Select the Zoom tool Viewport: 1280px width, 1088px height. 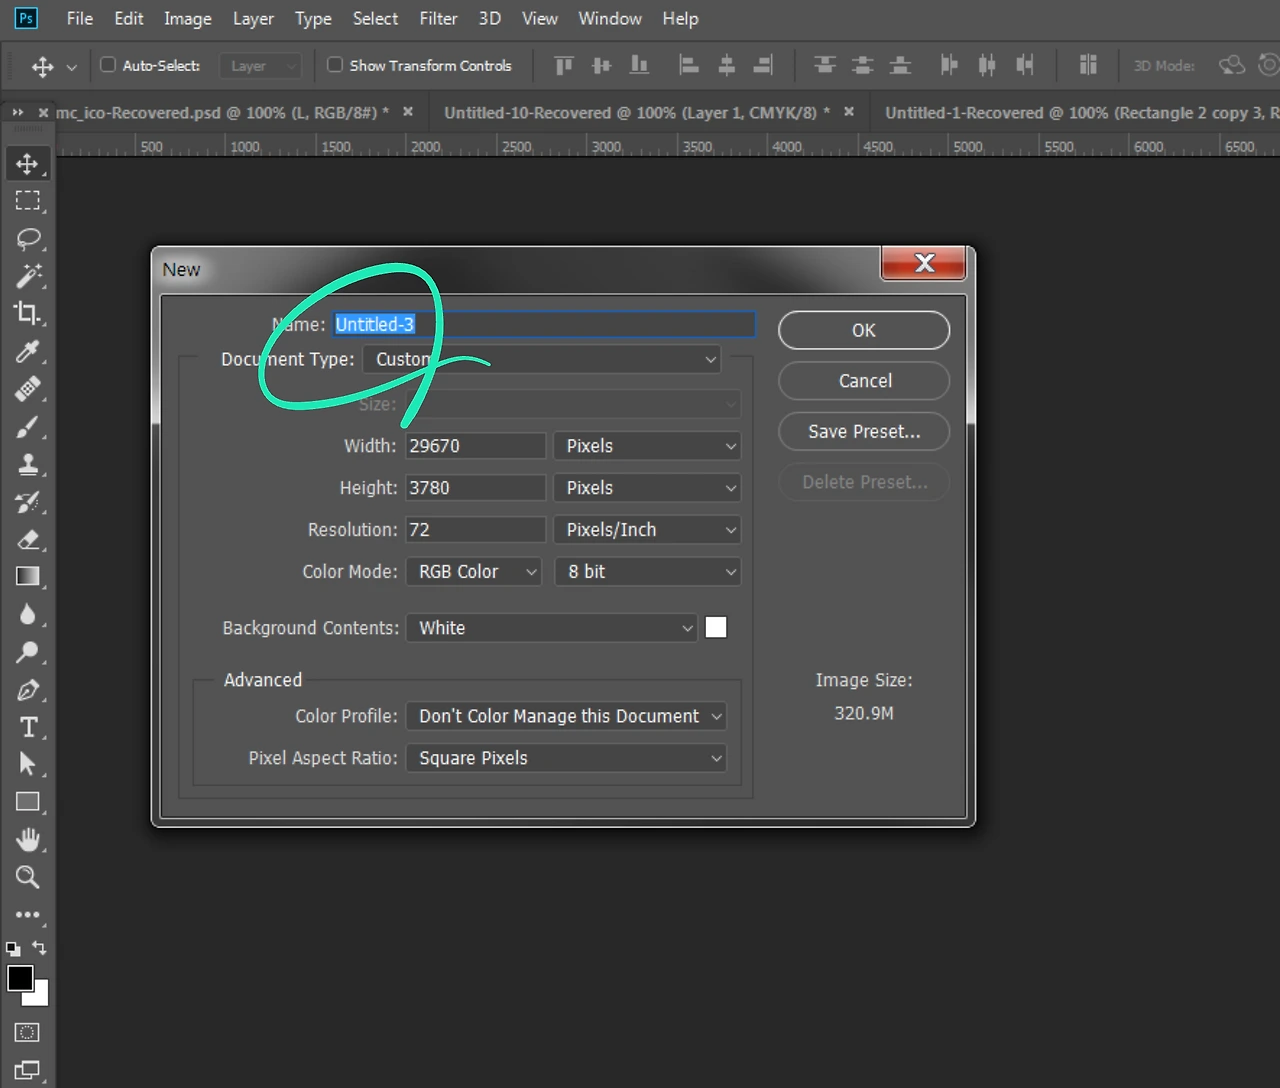(27, 877)
